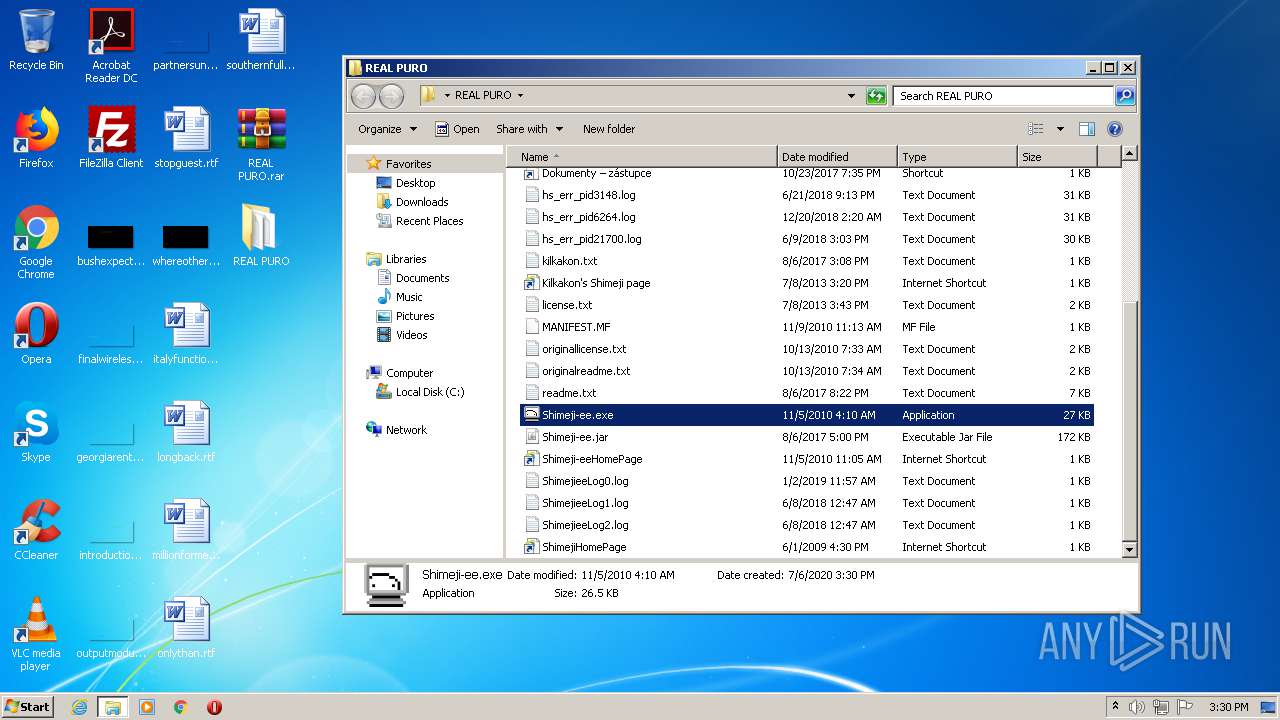Viewport: 1280px width, 720px height.
Task: Open Recycle Bin desktop icon
Action: (x=36, y=40)
